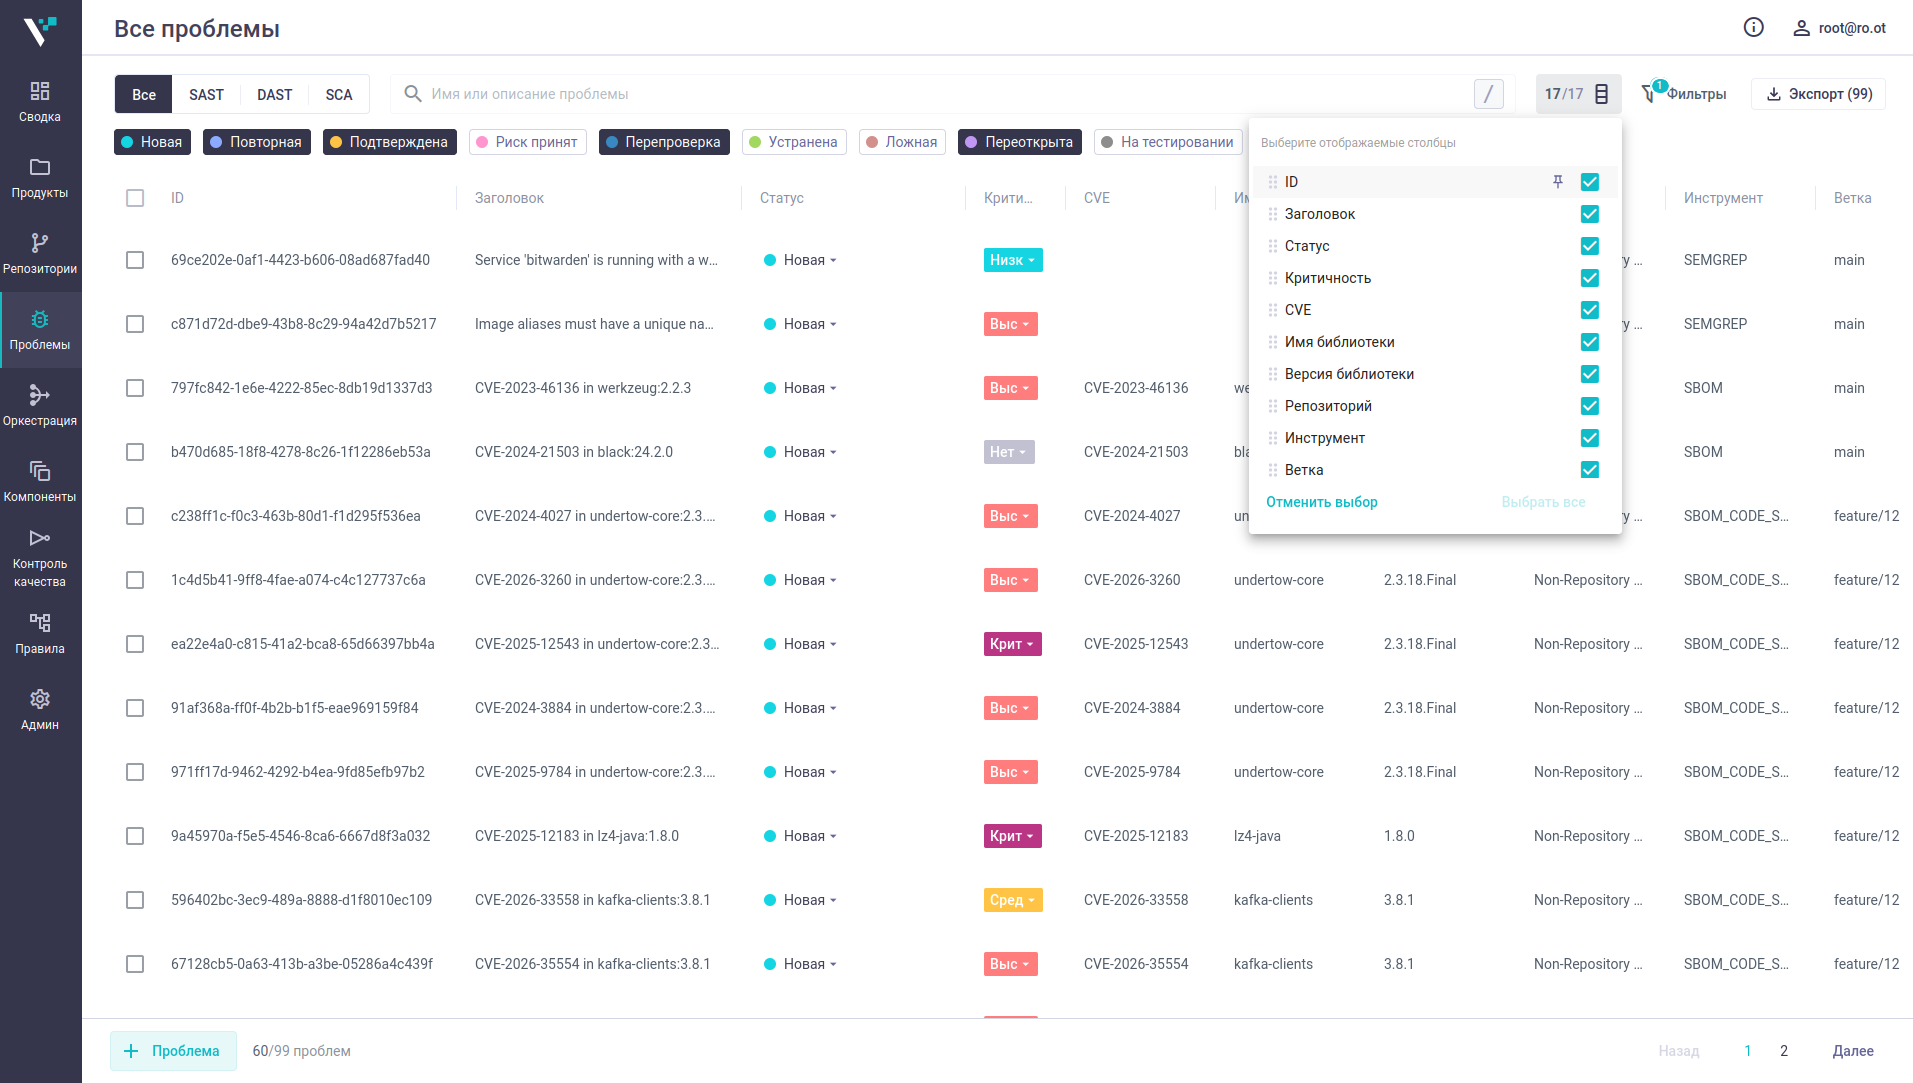
Task: Switch to the SAST tab
Action: coord(206,94)
